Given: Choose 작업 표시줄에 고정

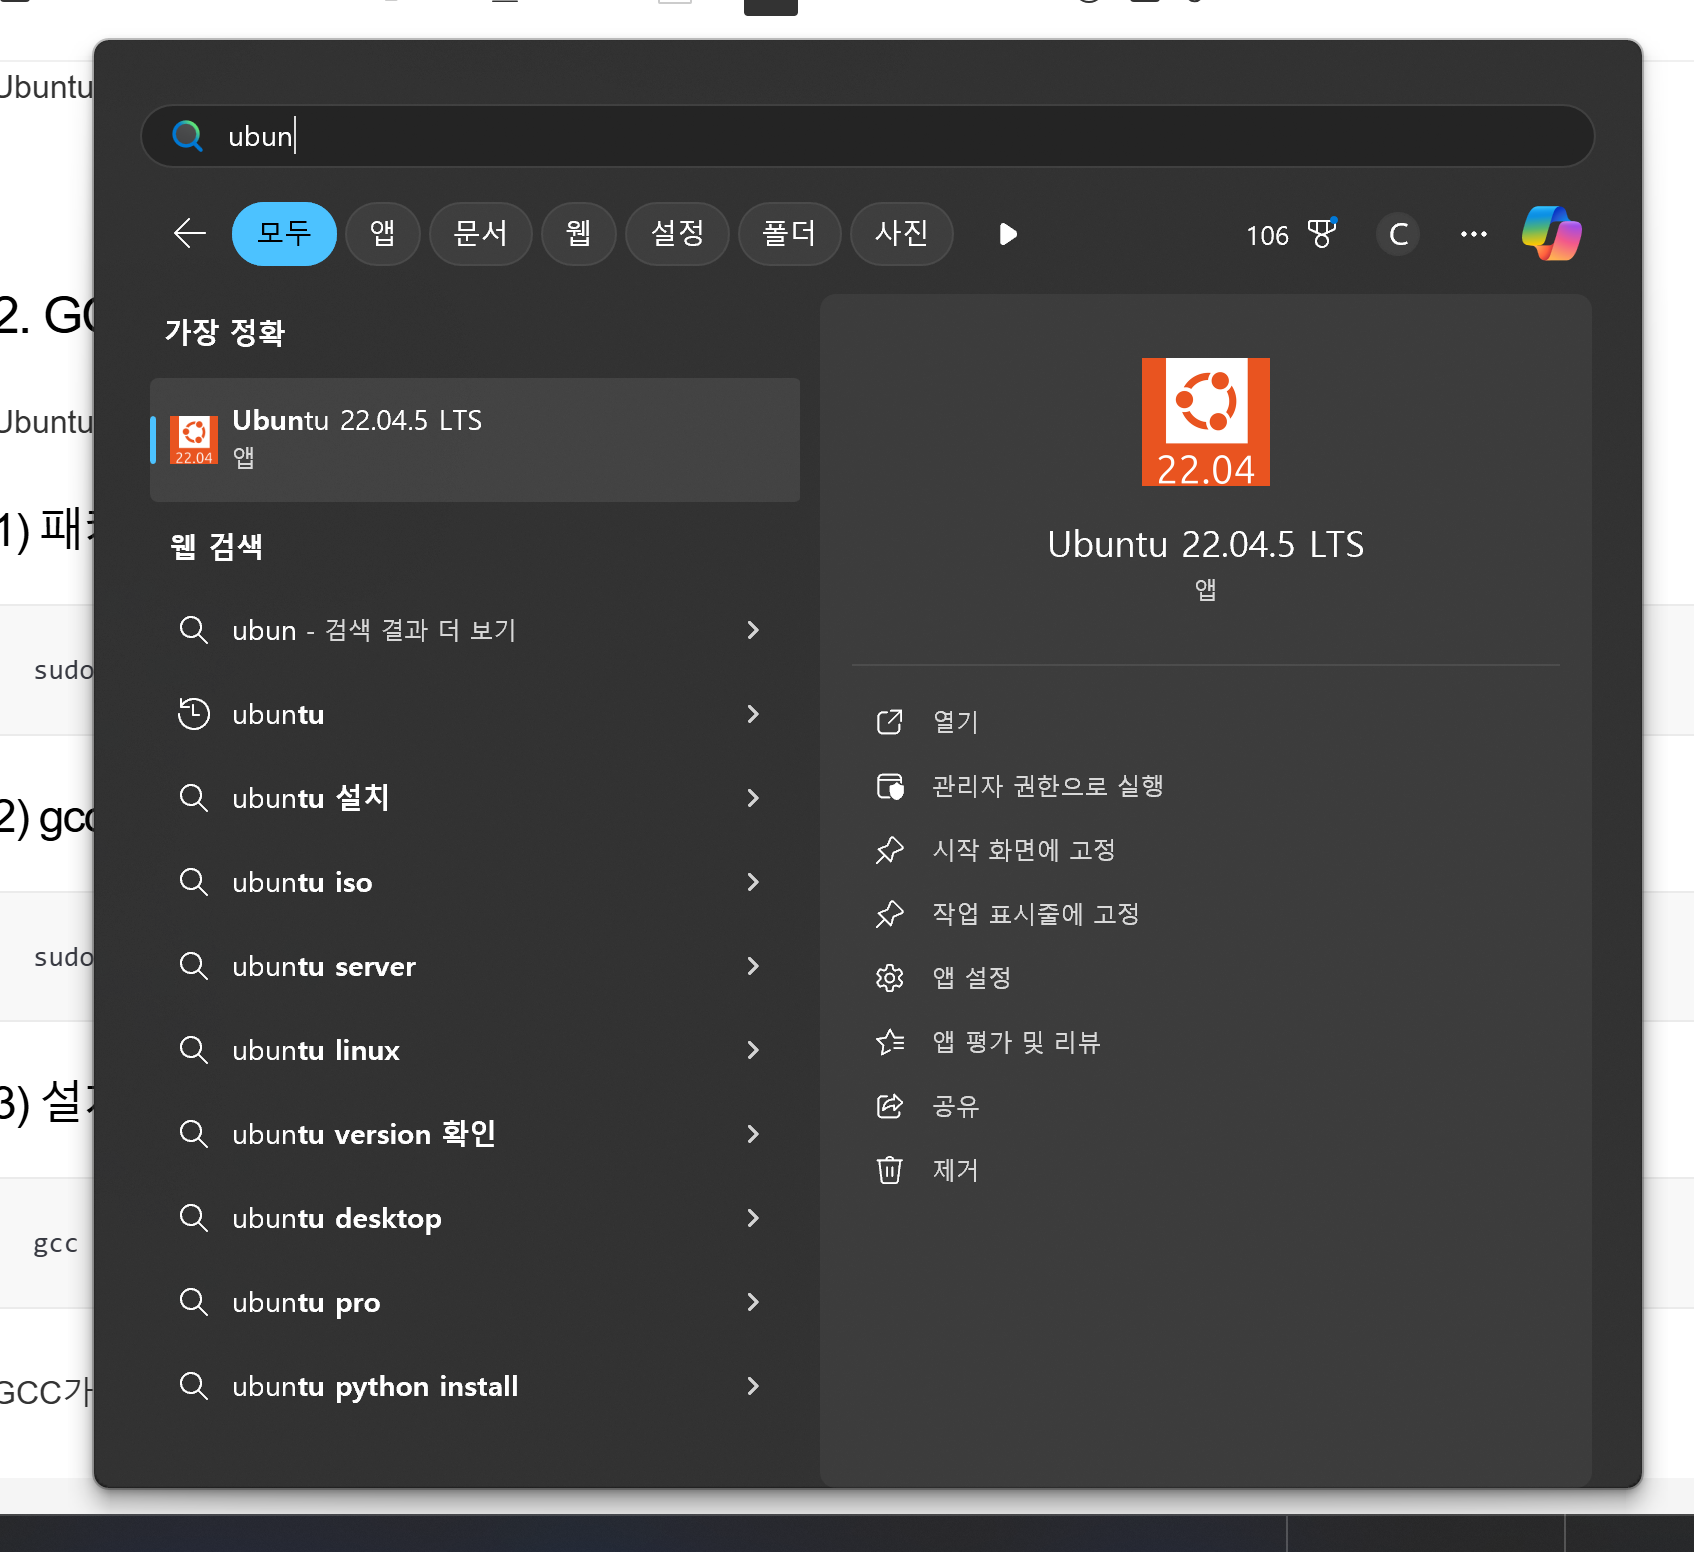Looking at the screenshot, I should 1036,914.
